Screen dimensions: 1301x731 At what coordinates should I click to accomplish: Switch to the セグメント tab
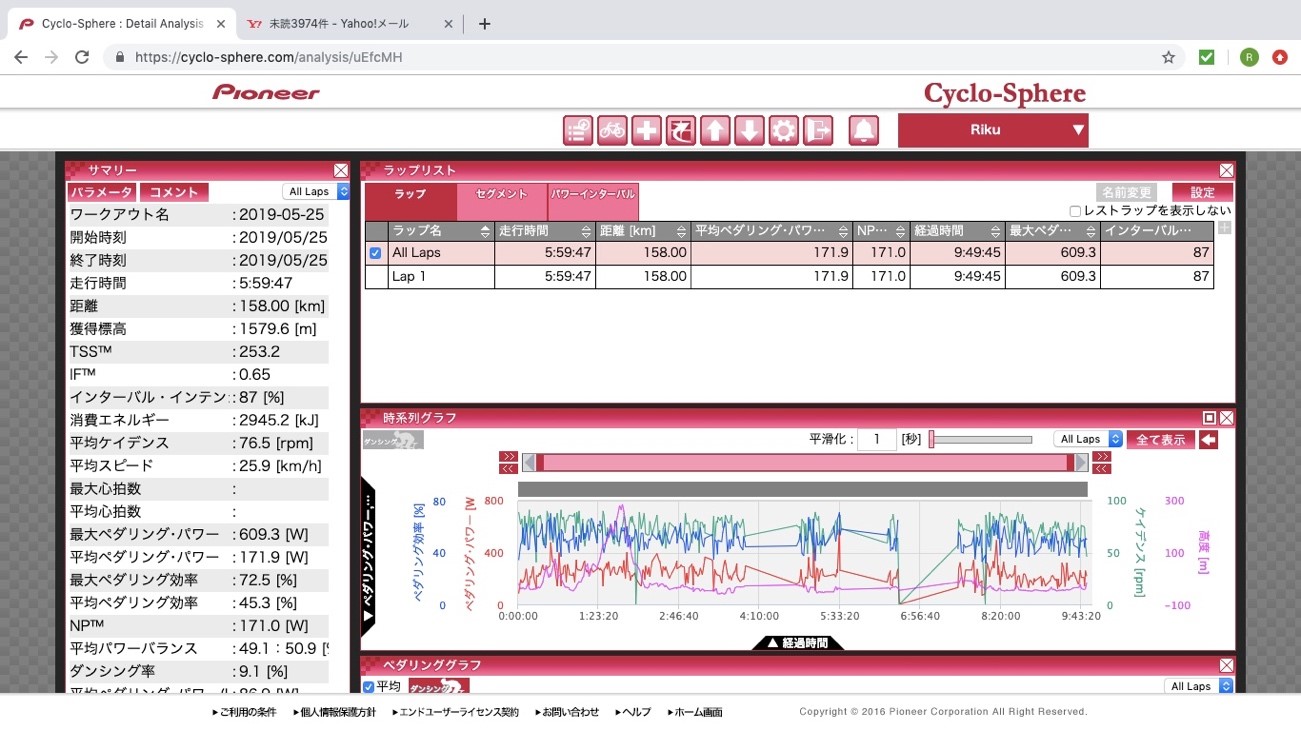point(502,194)
